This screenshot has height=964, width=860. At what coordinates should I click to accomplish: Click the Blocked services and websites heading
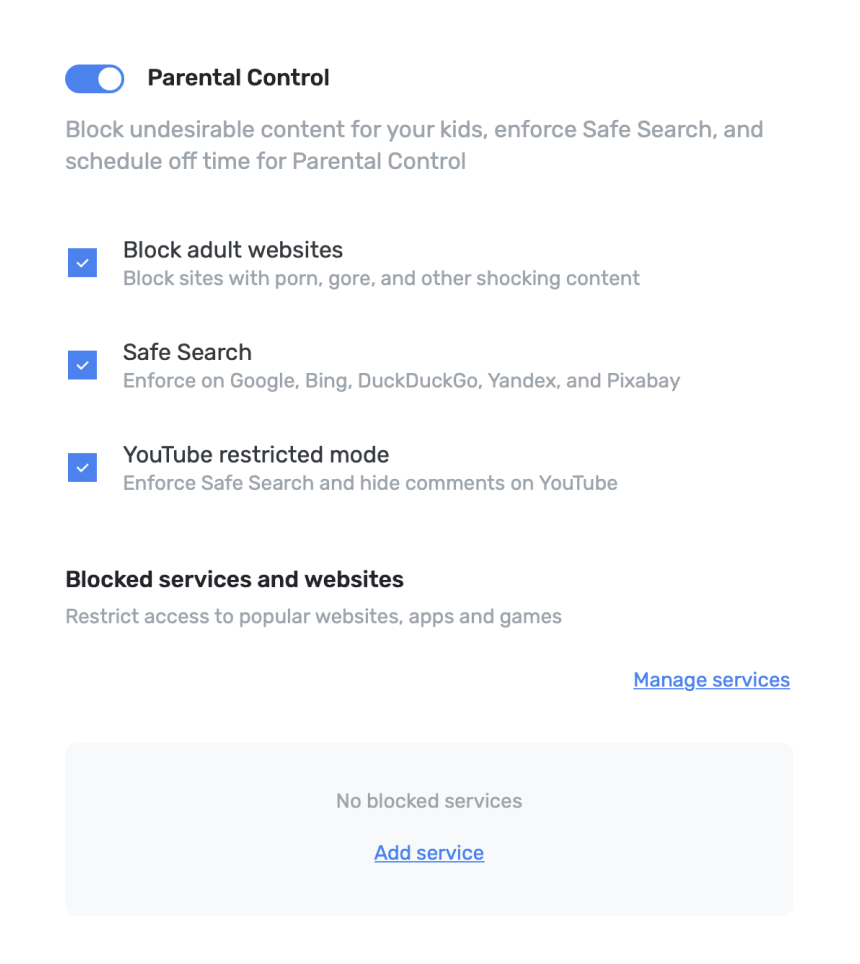[x=234, y=579]
